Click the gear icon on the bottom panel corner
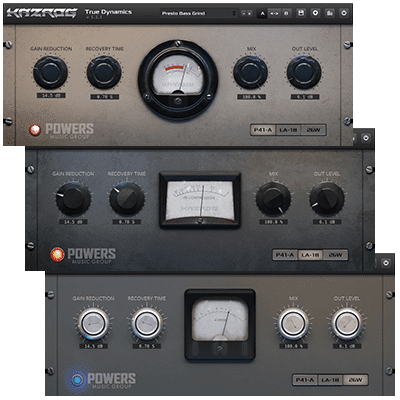400x400 pixels. [x=386, y=263]
